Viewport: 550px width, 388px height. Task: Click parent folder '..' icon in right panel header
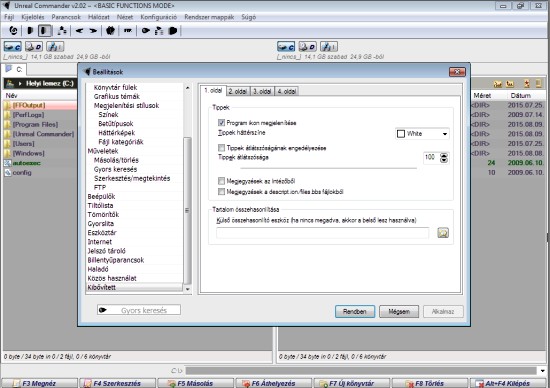[498, 84]
